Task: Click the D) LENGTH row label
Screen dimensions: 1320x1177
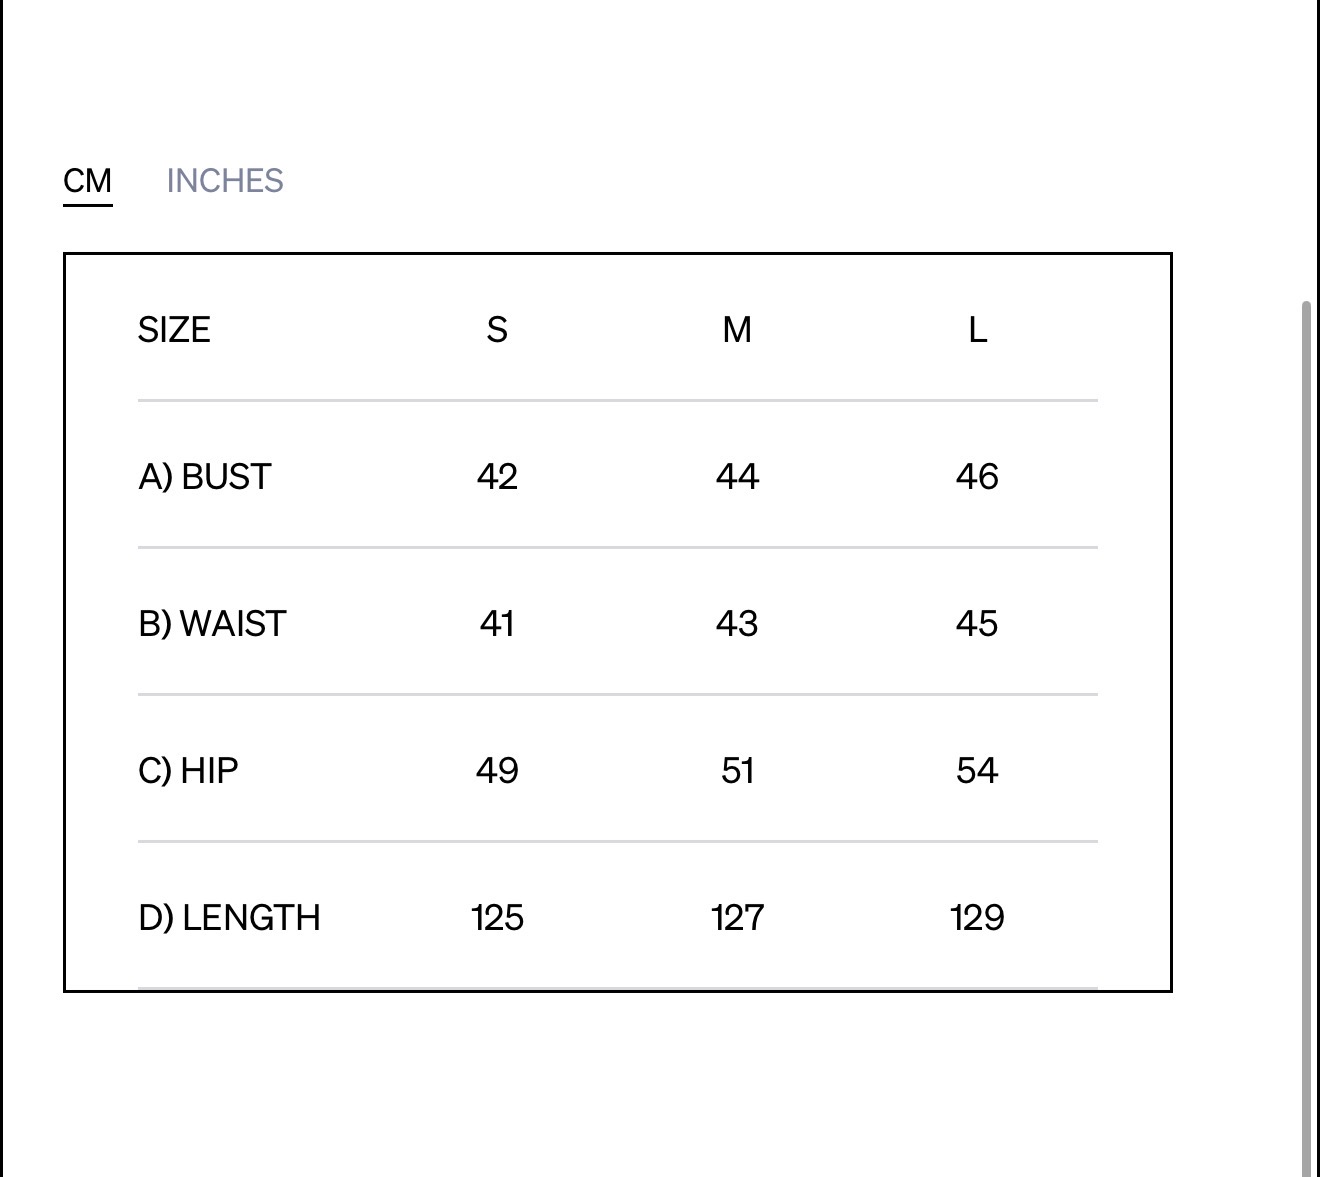Action: pyautogui.click(x=229, y=918)
